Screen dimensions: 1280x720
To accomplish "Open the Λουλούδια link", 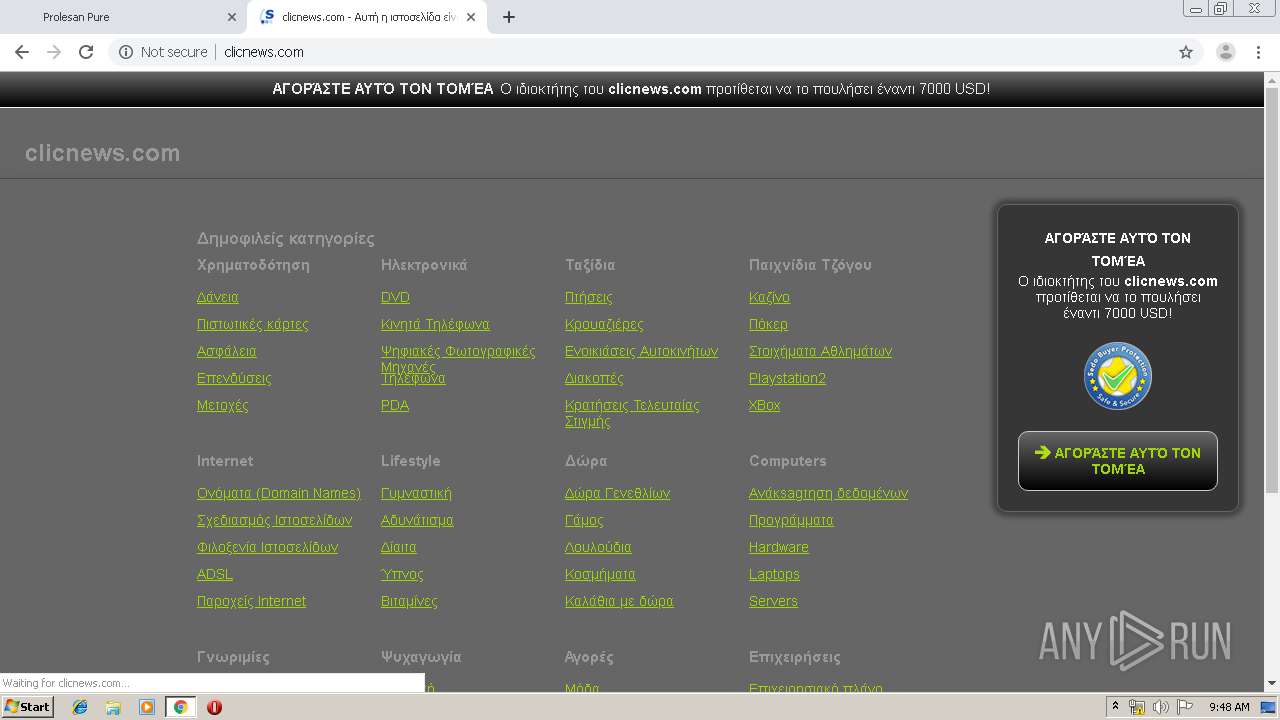I will coord(598,547).
